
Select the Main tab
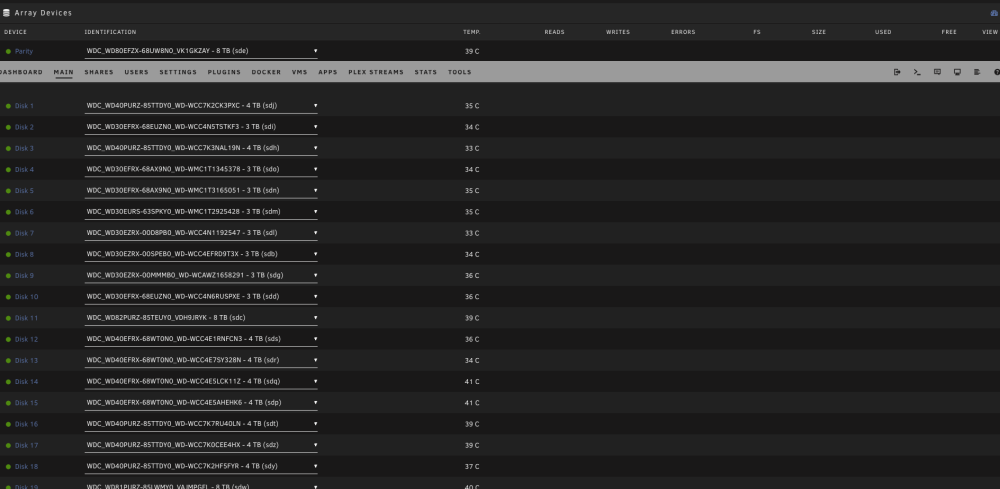63,72
